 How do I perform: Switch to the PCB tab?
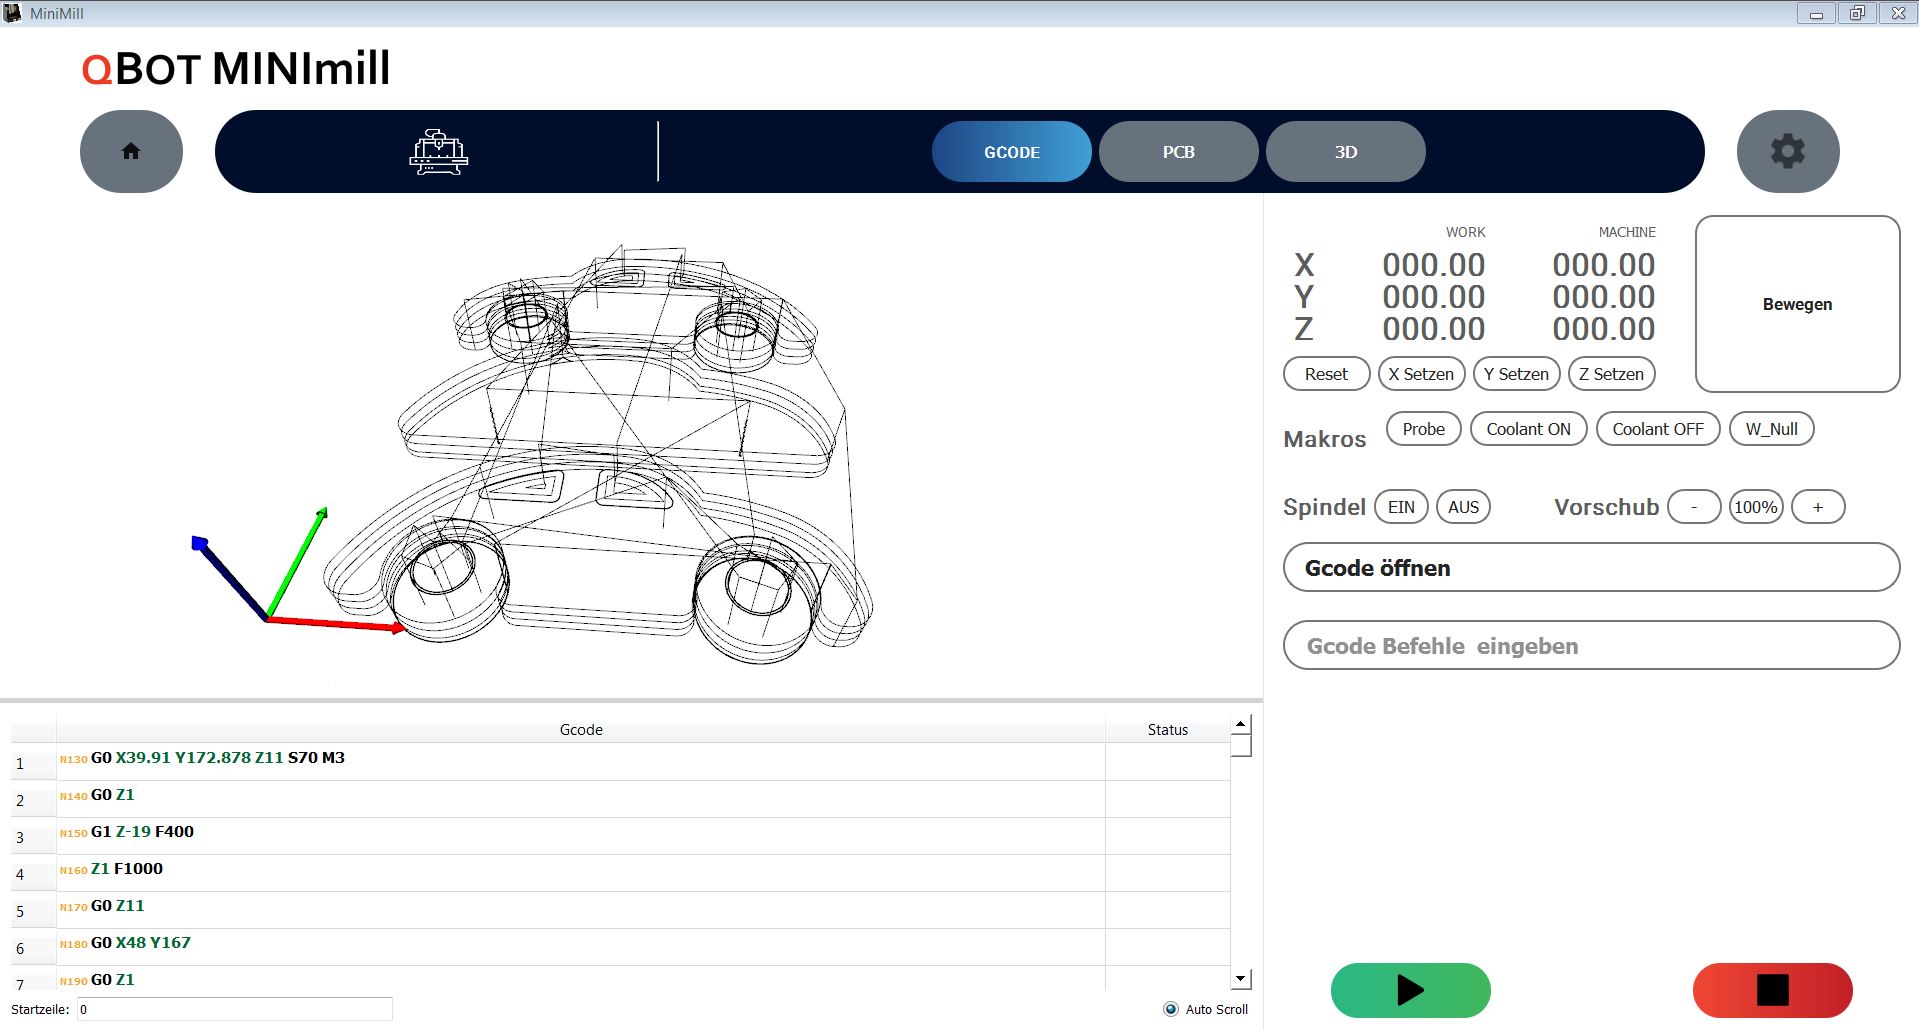[1178, 152]
